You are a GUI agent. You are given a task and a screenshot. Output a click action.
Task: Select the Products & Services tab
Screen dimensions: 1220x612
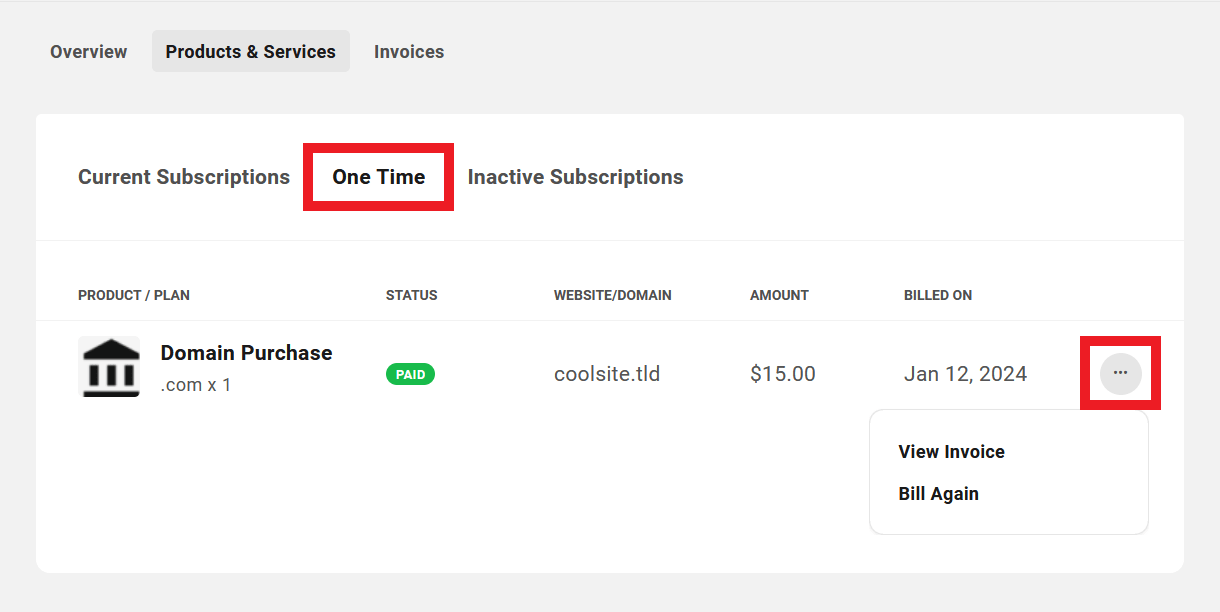pos(250,51)
